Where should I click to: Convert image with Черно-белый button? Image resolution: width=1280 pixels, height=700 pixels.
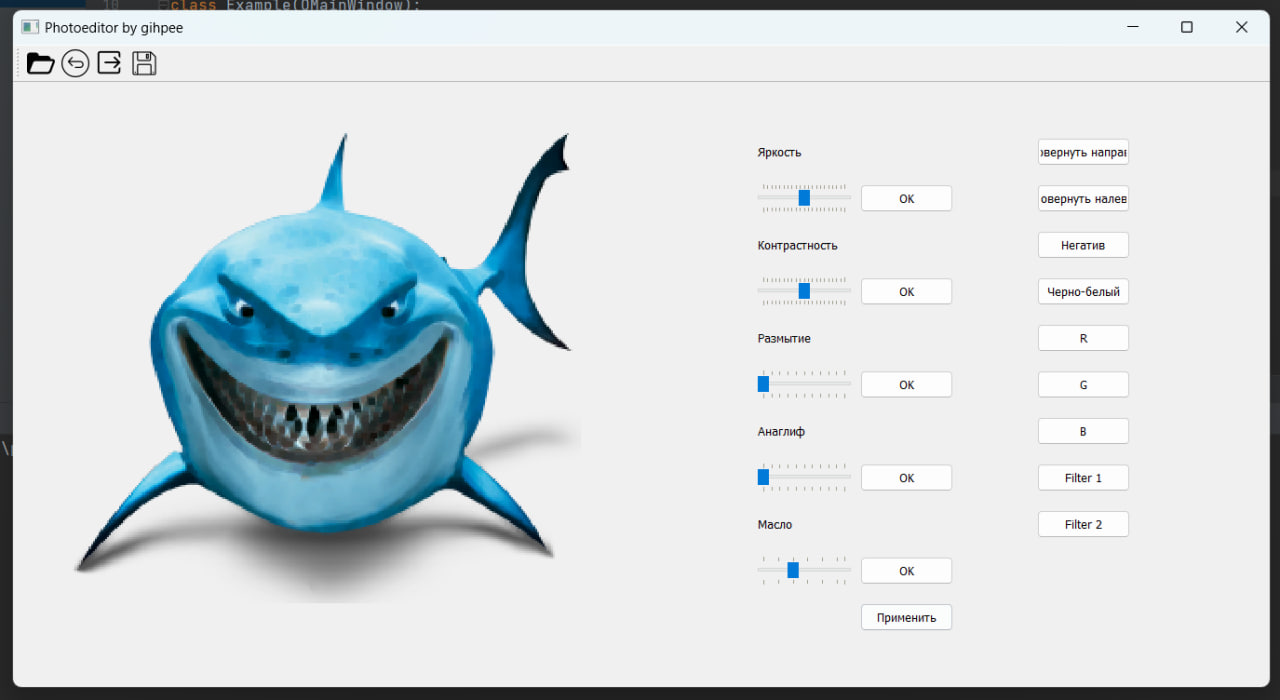pos(1083,291)
